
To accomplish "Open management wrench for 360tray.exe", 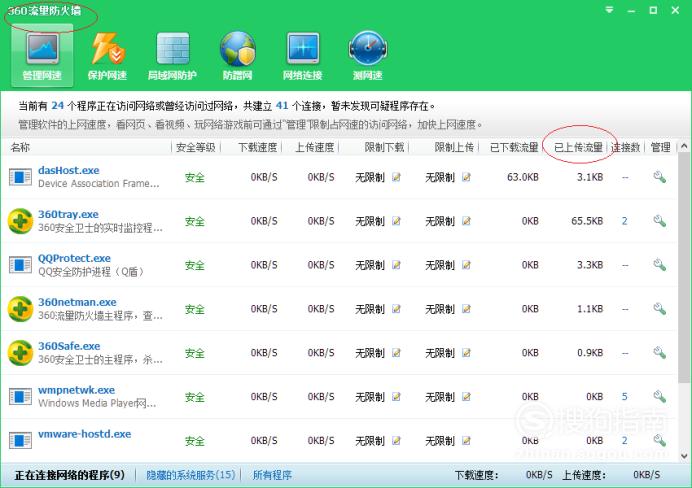I will (x=659, y=221).
